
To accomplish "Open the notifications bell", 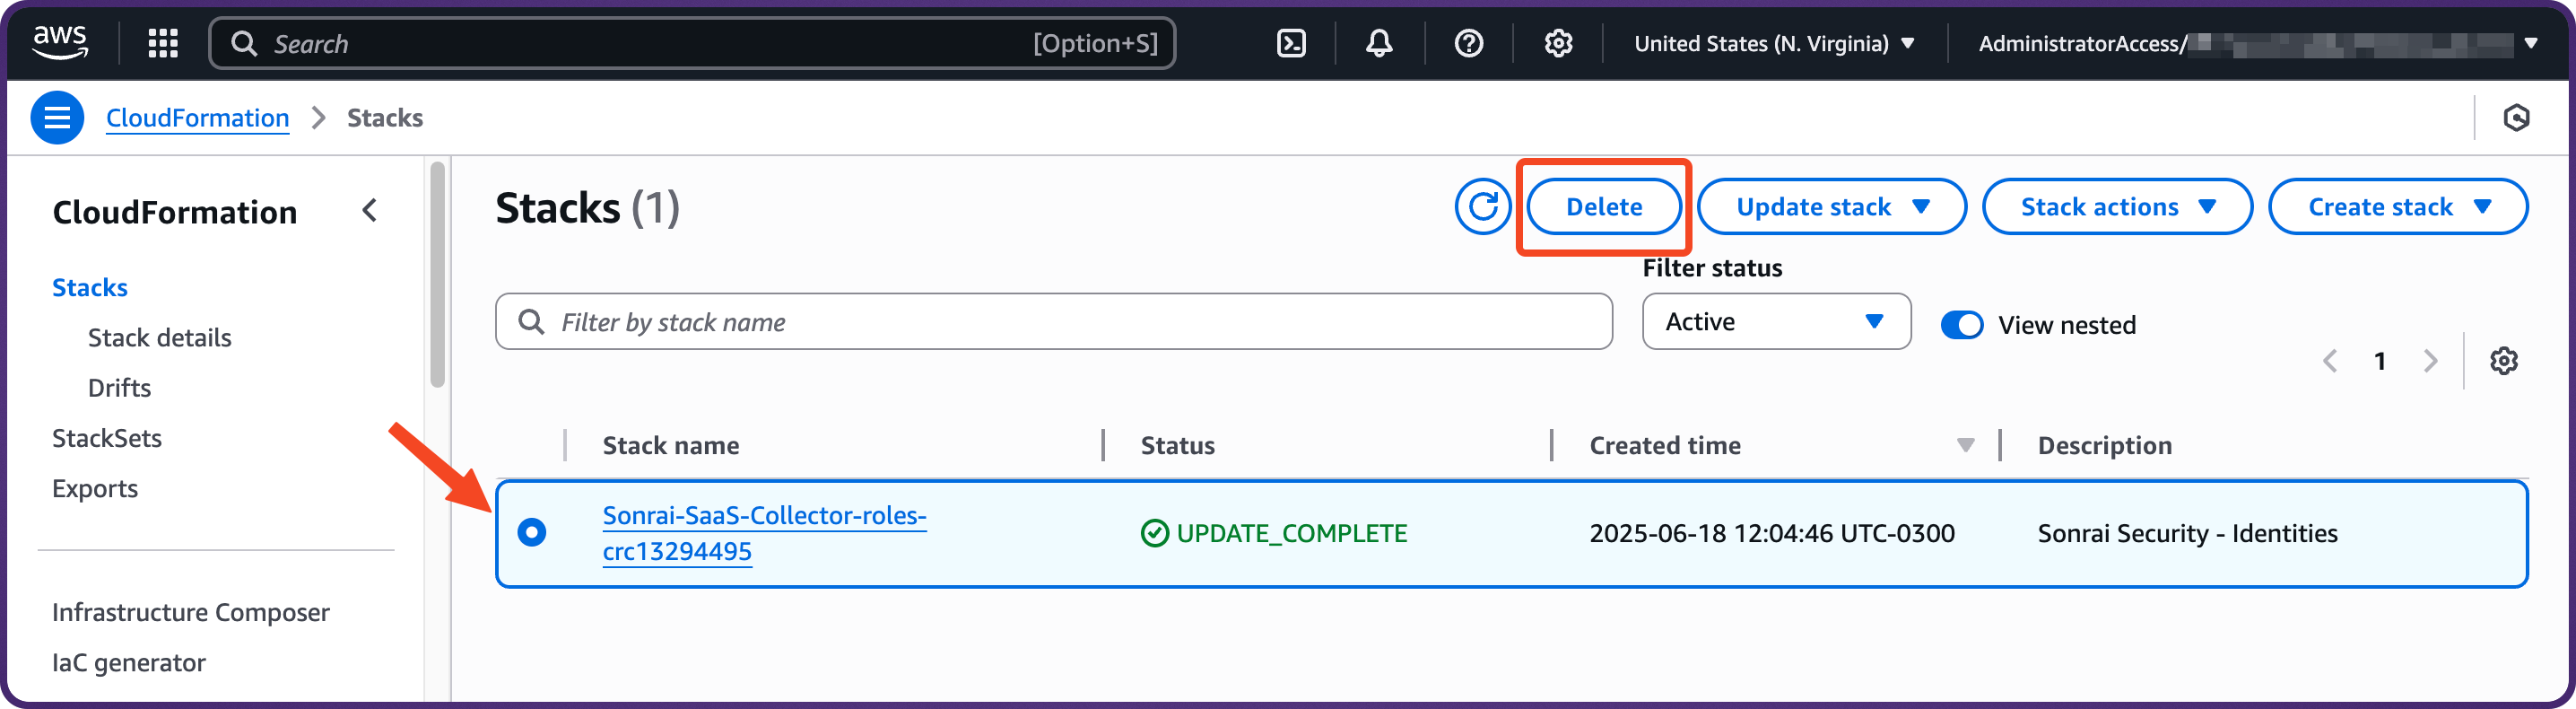I will [1379, 43].
